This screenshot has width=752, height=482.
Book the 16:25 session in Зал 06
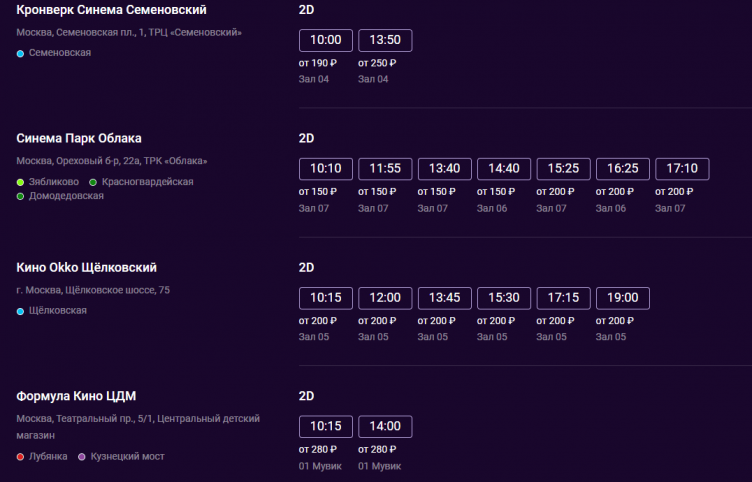pos(623,169)
